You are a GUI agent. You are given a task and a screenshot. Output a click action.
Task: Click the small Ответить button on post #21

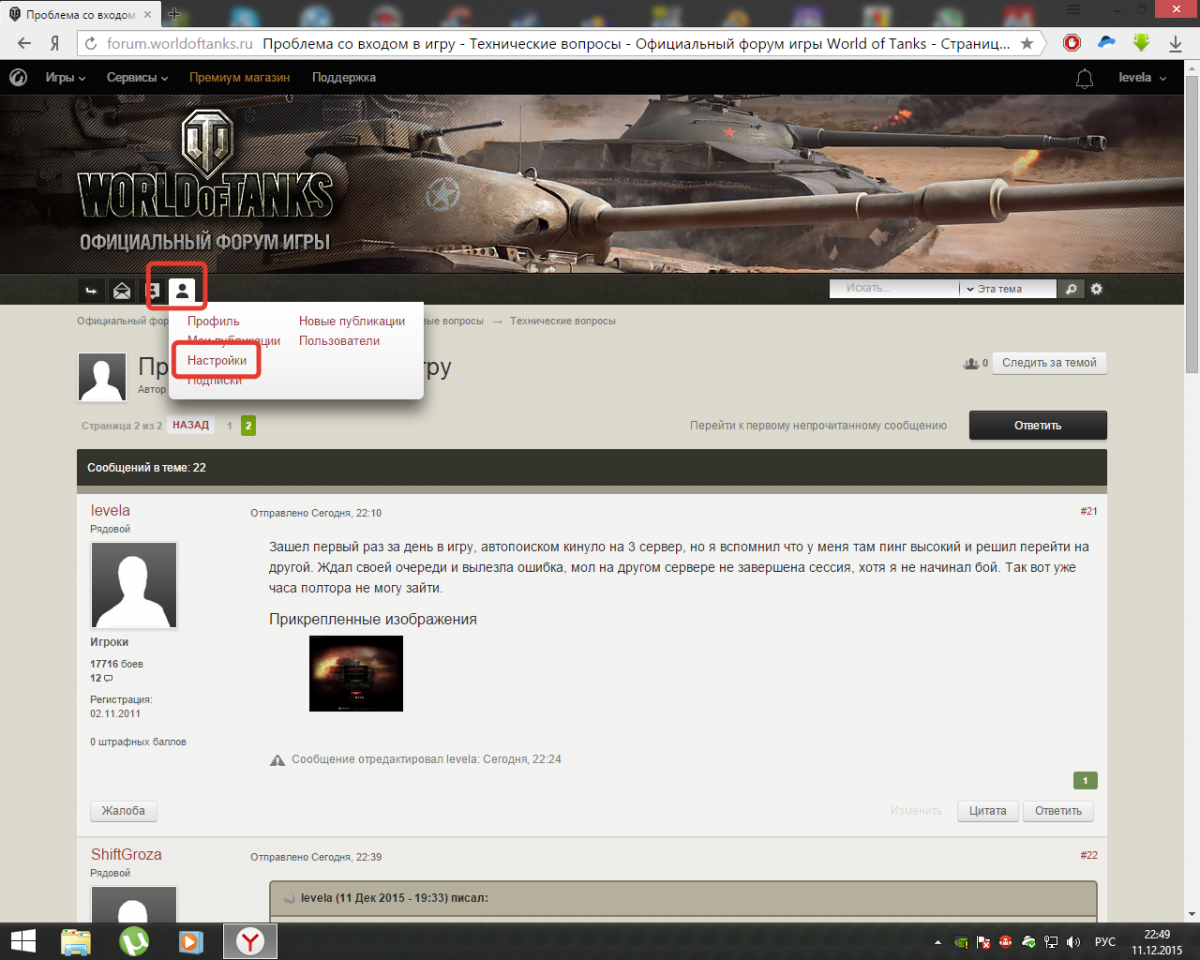[1058, 811]
